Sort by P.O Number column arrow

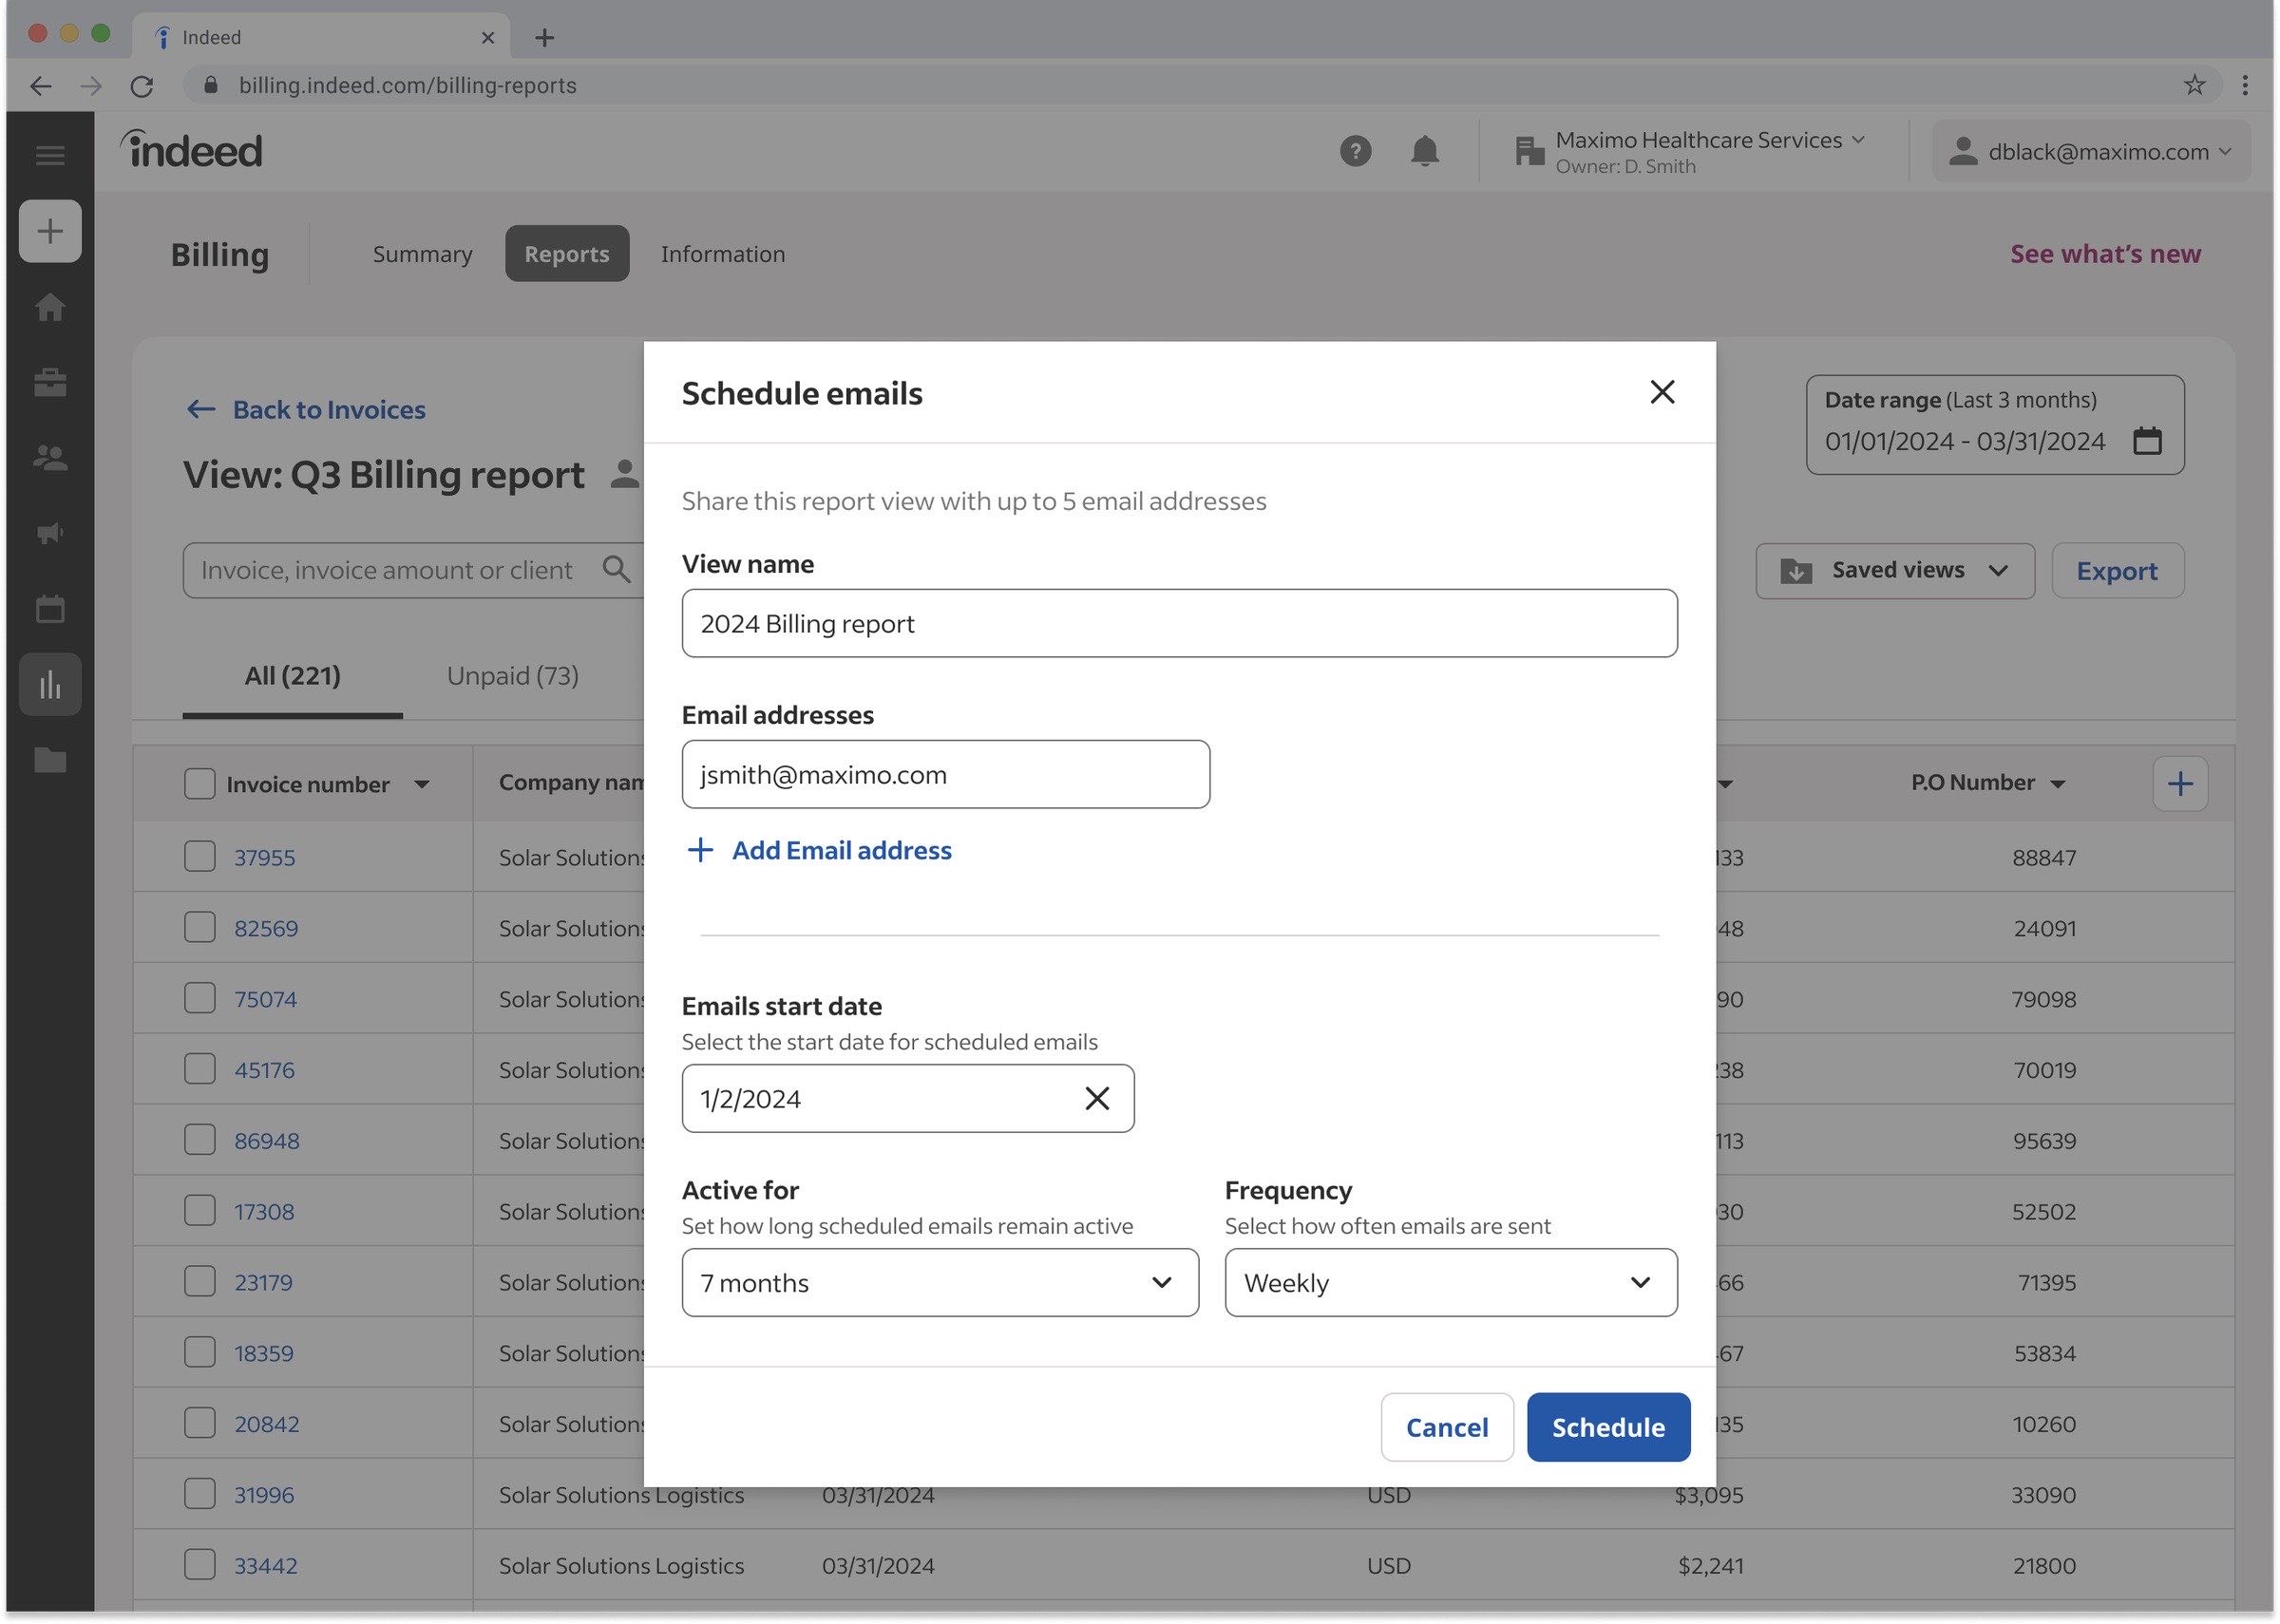[2058, 784]
